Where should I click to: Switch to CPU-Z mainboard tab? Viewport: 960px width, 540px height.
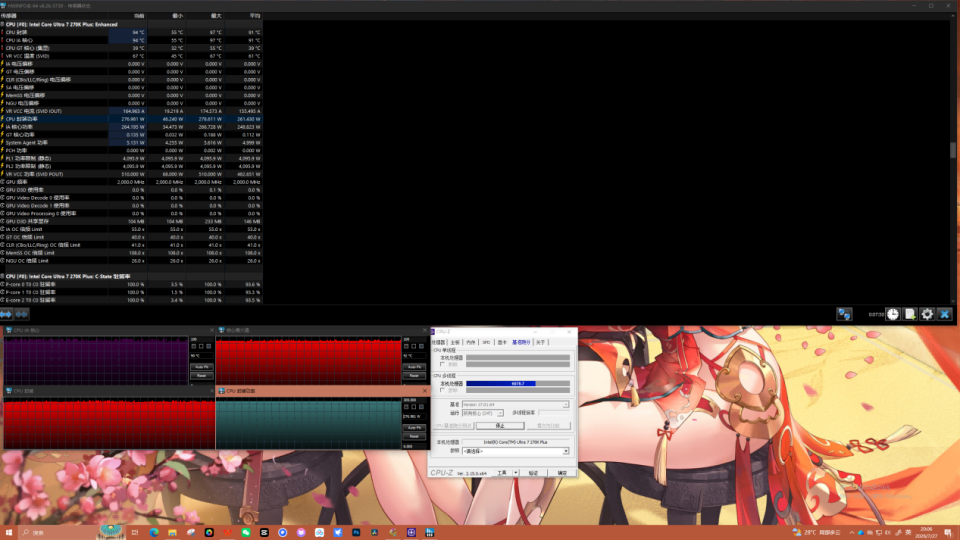pos(455,342)
